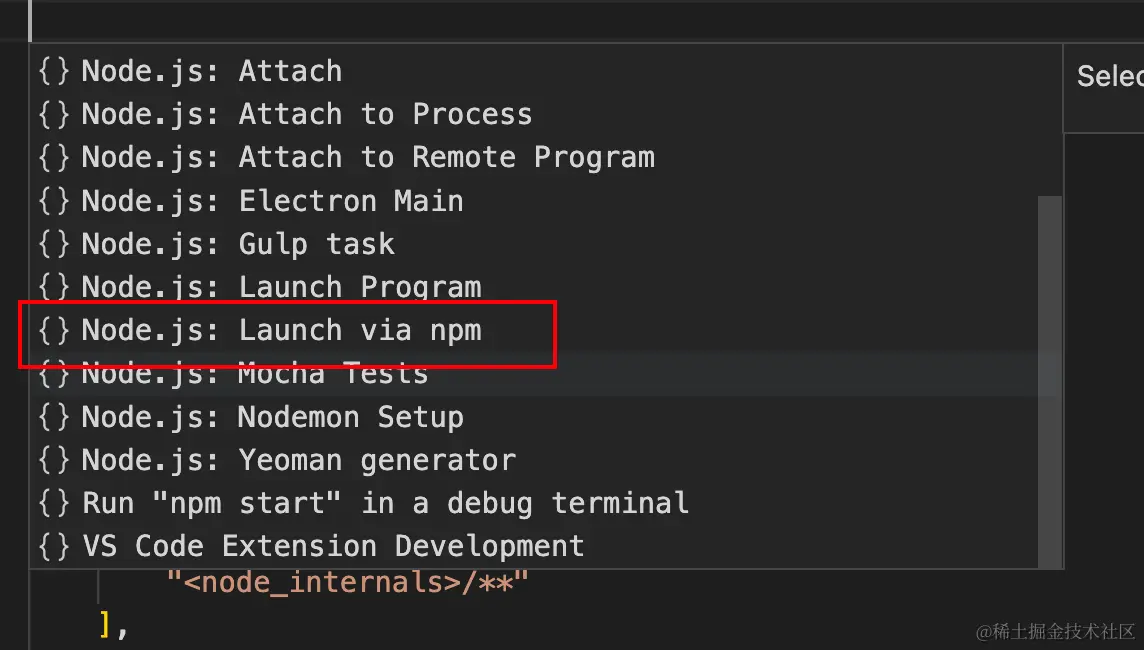The image size is (1144, 650).
Task: Click the braces icon beside Yeoman generator
Action: tap(54, 460)
